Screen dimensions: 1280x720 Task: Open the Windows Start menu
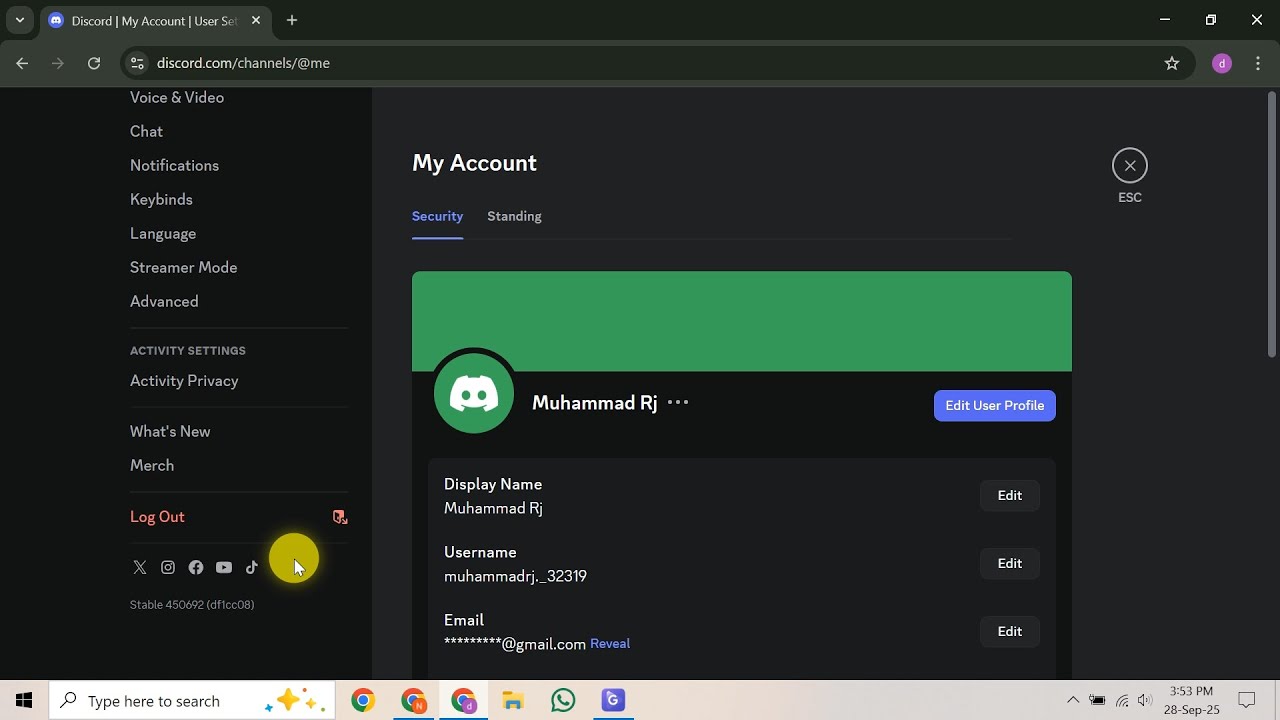tap(24, 701)
